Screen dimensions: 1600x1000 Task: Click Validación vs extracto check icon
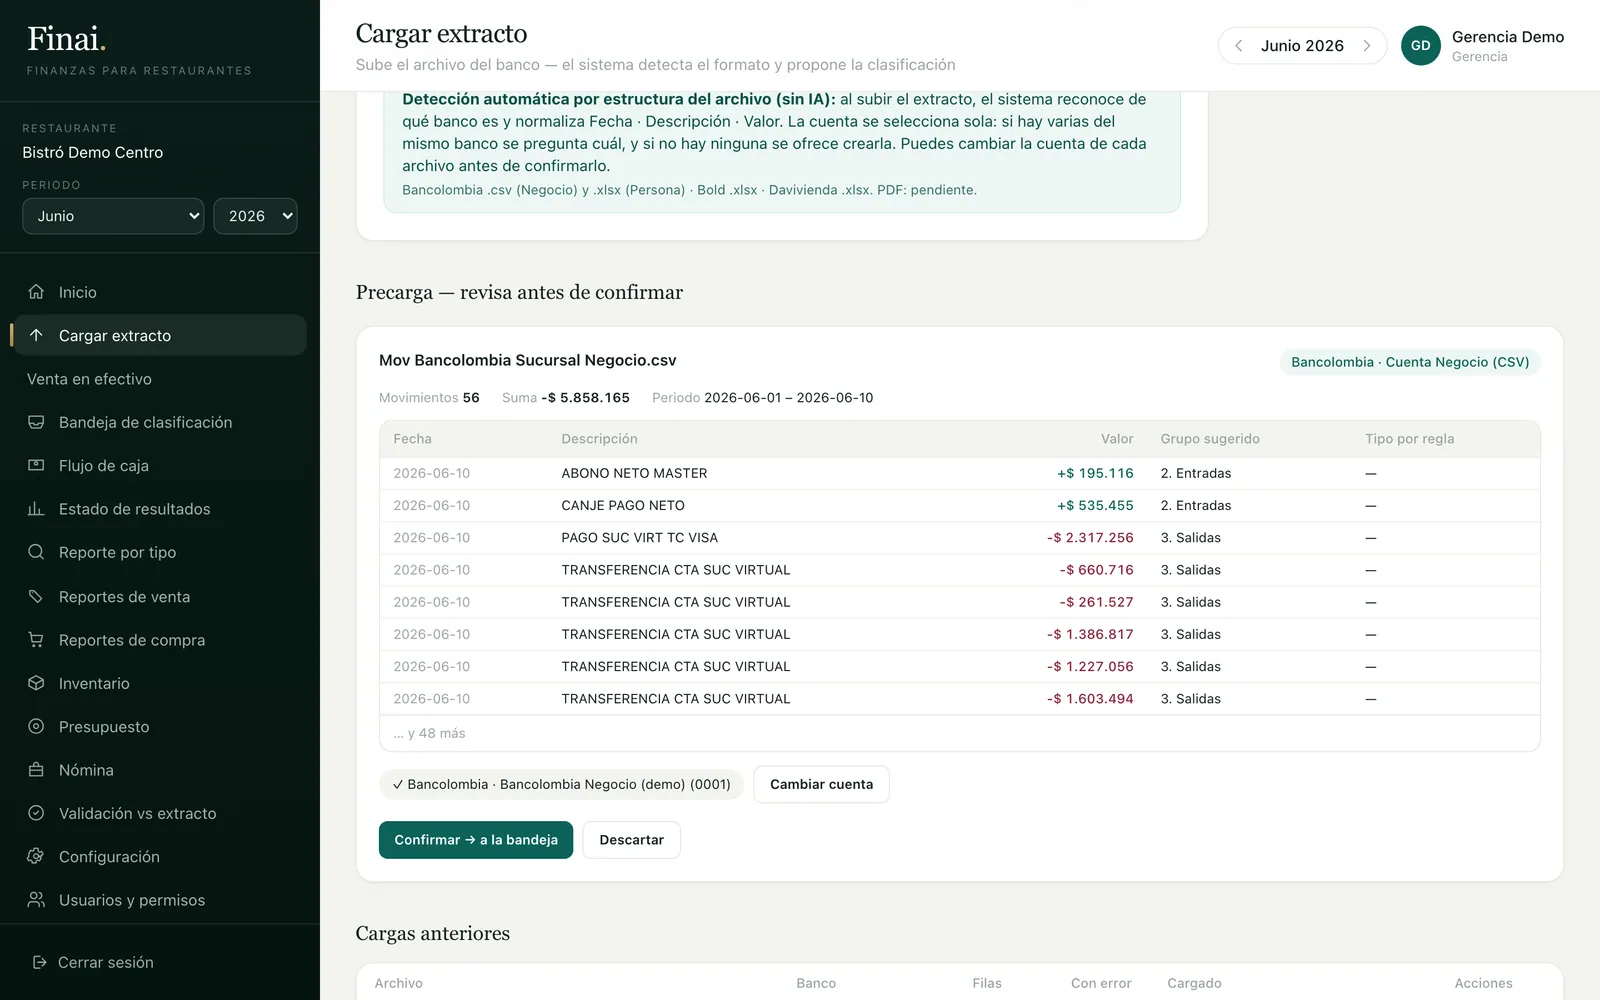(36, 813)
